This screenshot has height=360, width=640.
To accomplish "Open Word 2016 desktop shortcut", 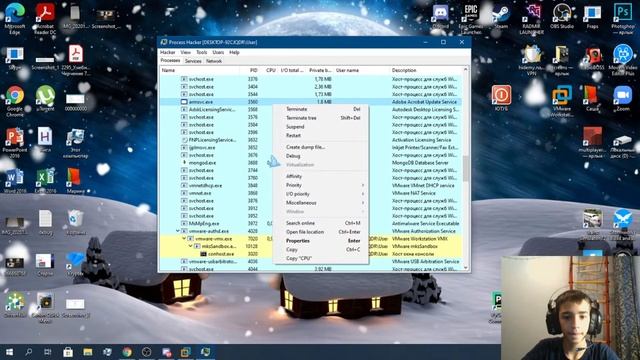I will tap(15, 181).
